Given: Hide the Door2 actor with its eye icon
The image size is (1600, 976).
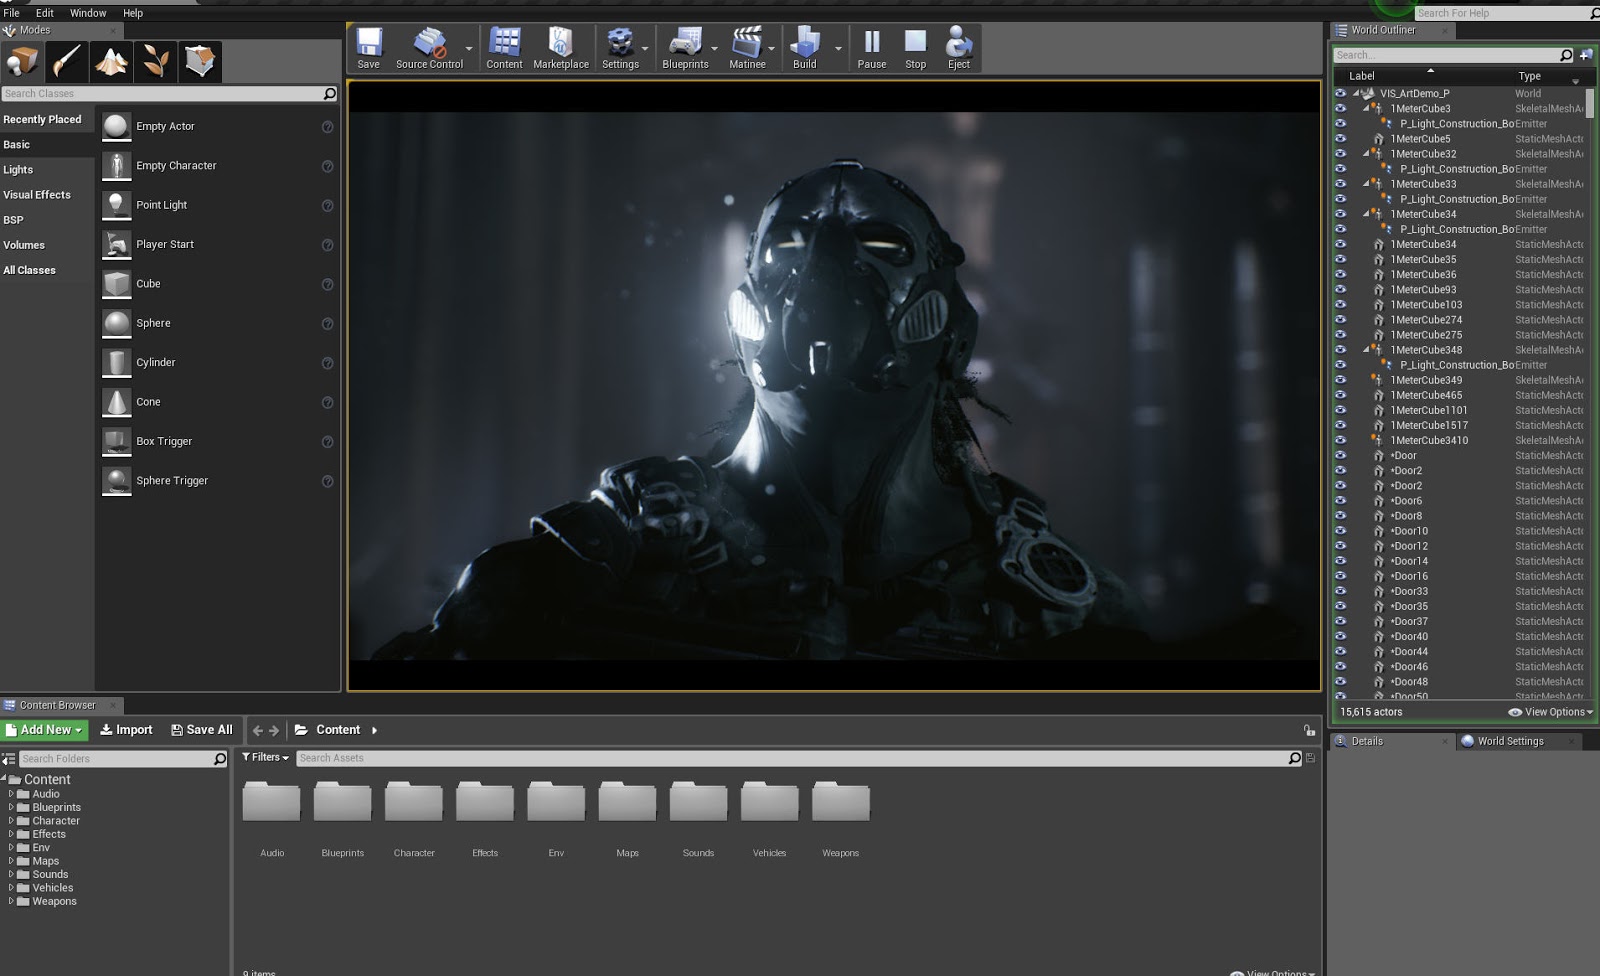Looking at the screenshot, I should (1341, 470).
